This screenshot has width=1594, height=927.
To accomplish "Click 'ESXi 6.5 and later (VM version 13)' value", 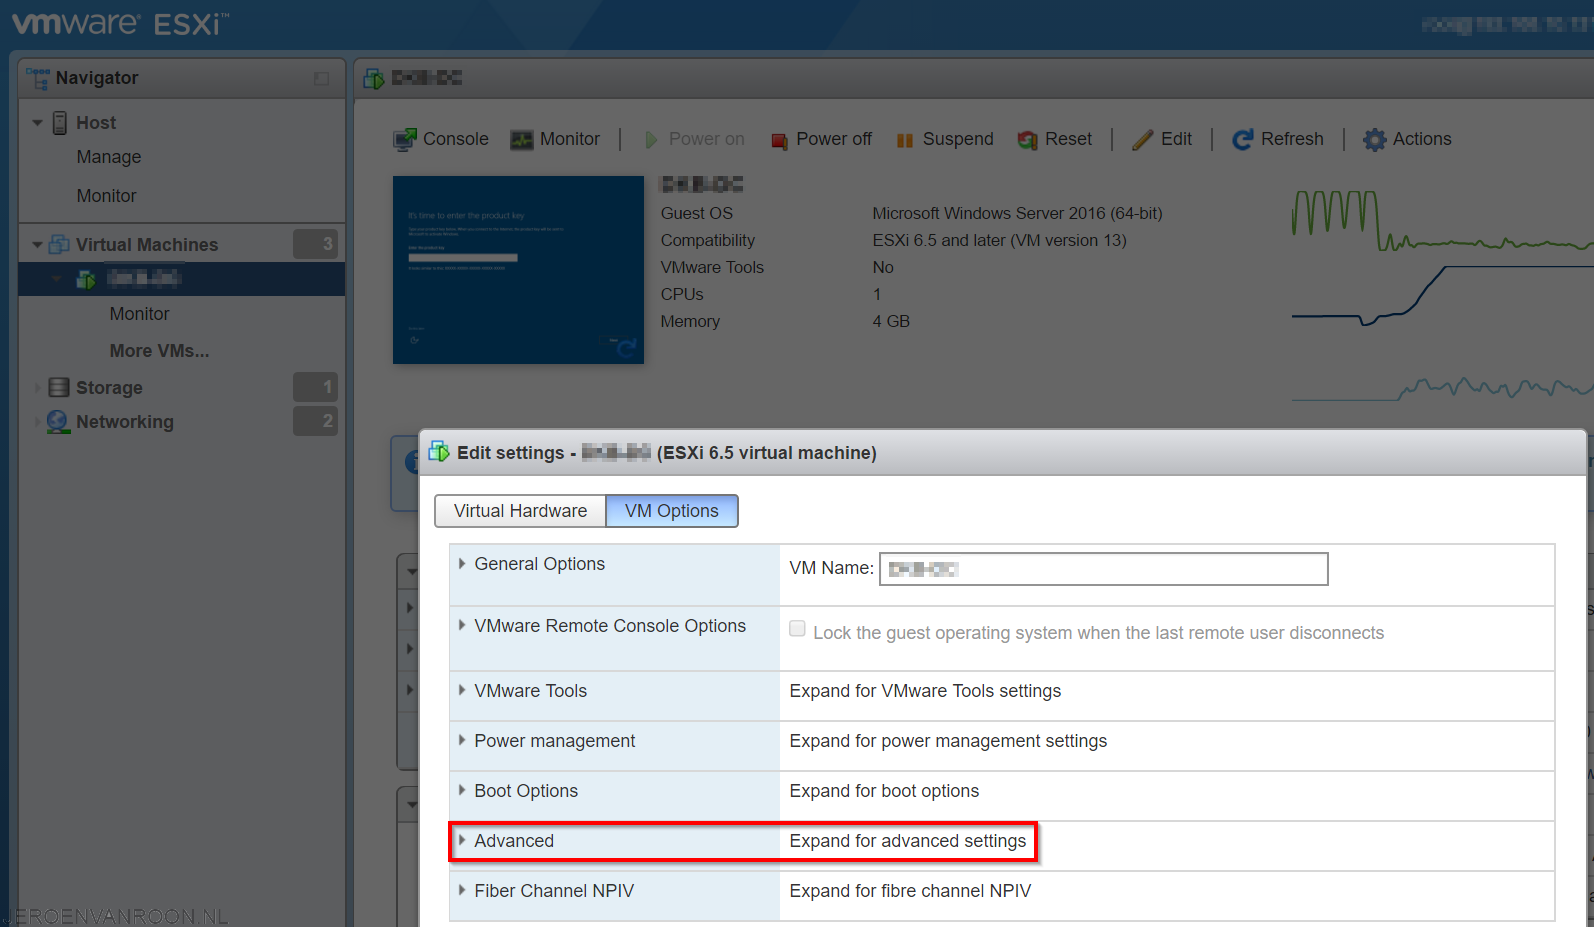I will [999, 240].
